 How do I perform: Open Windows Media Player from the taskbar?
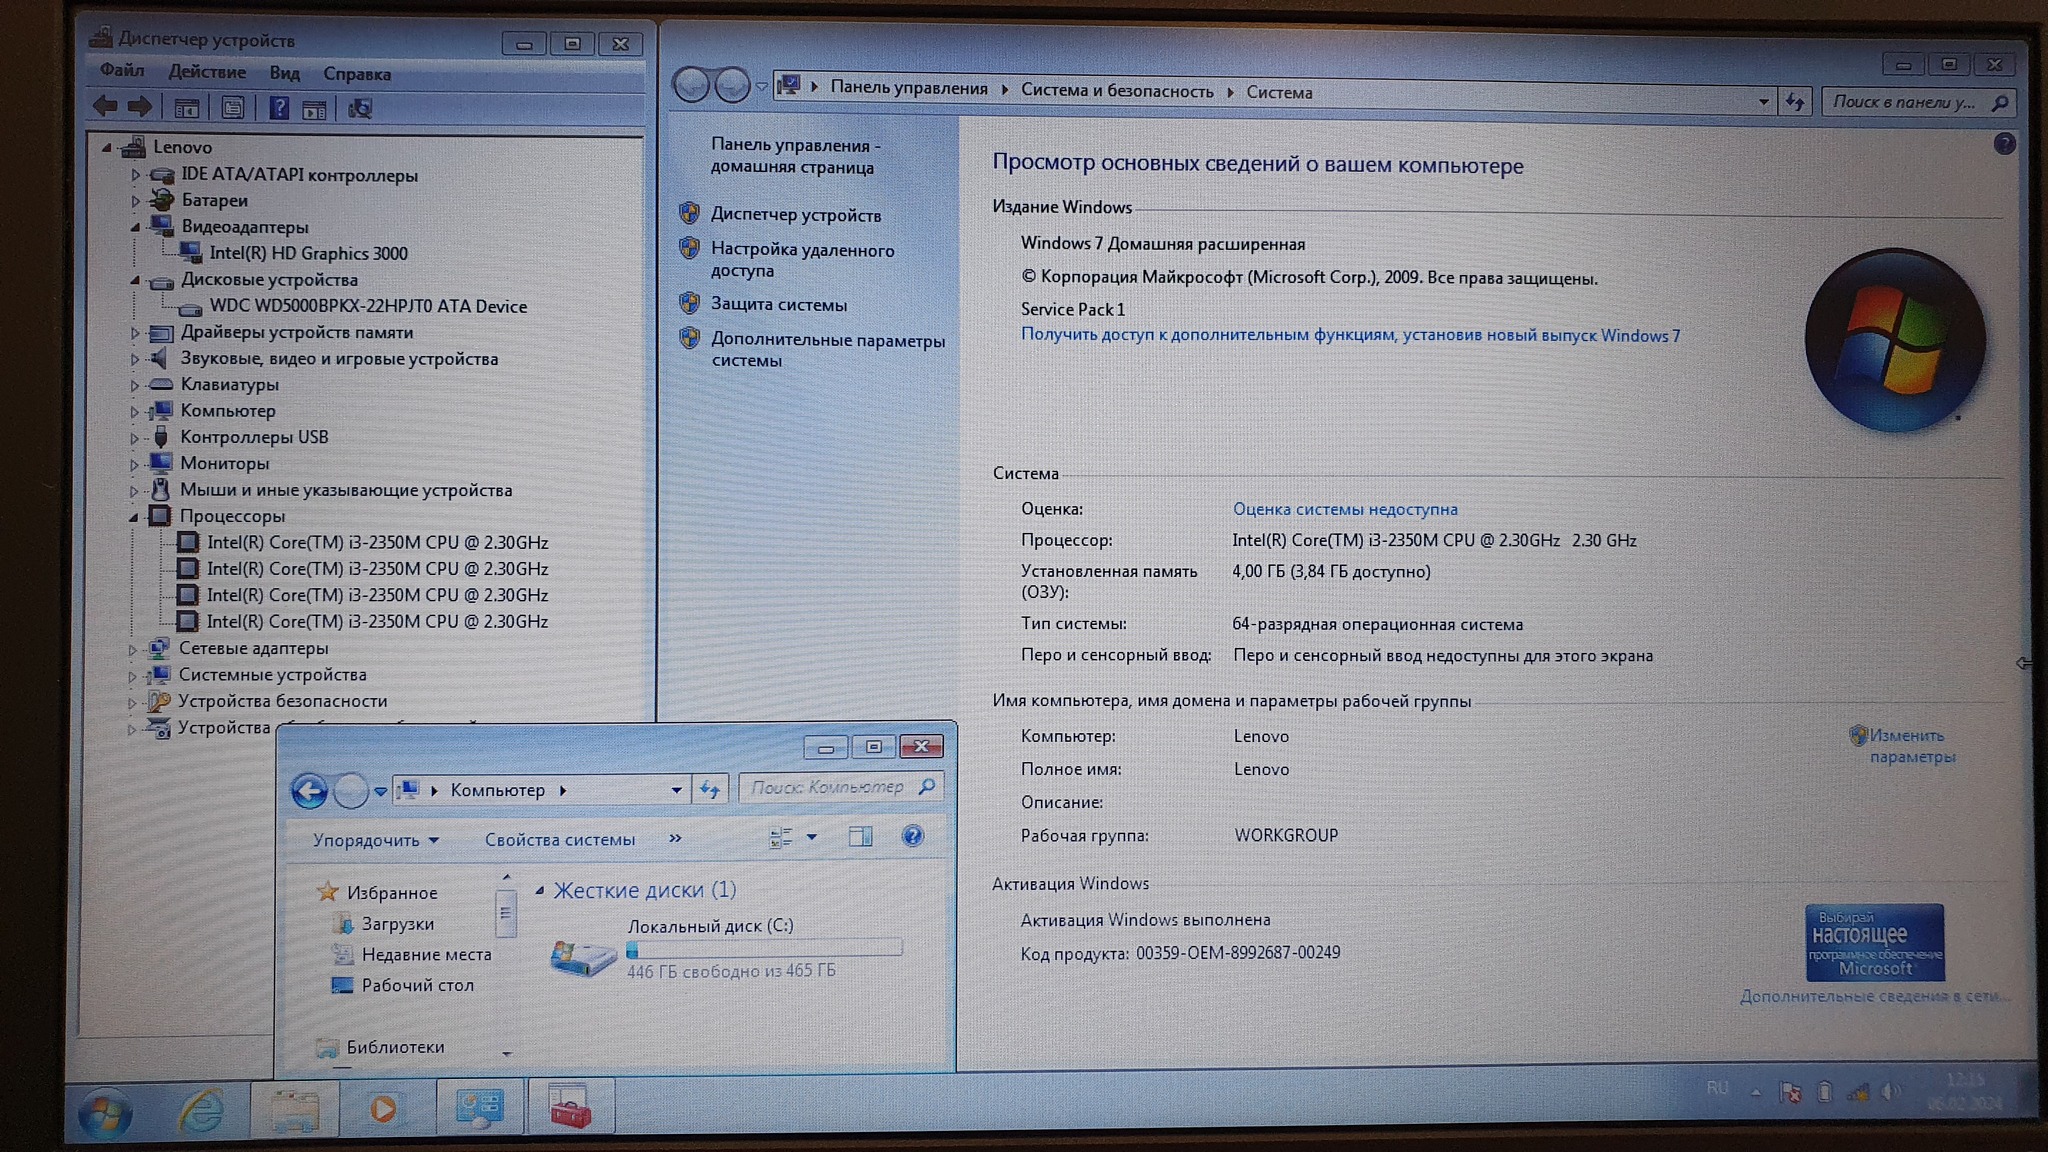point(383,1108)
